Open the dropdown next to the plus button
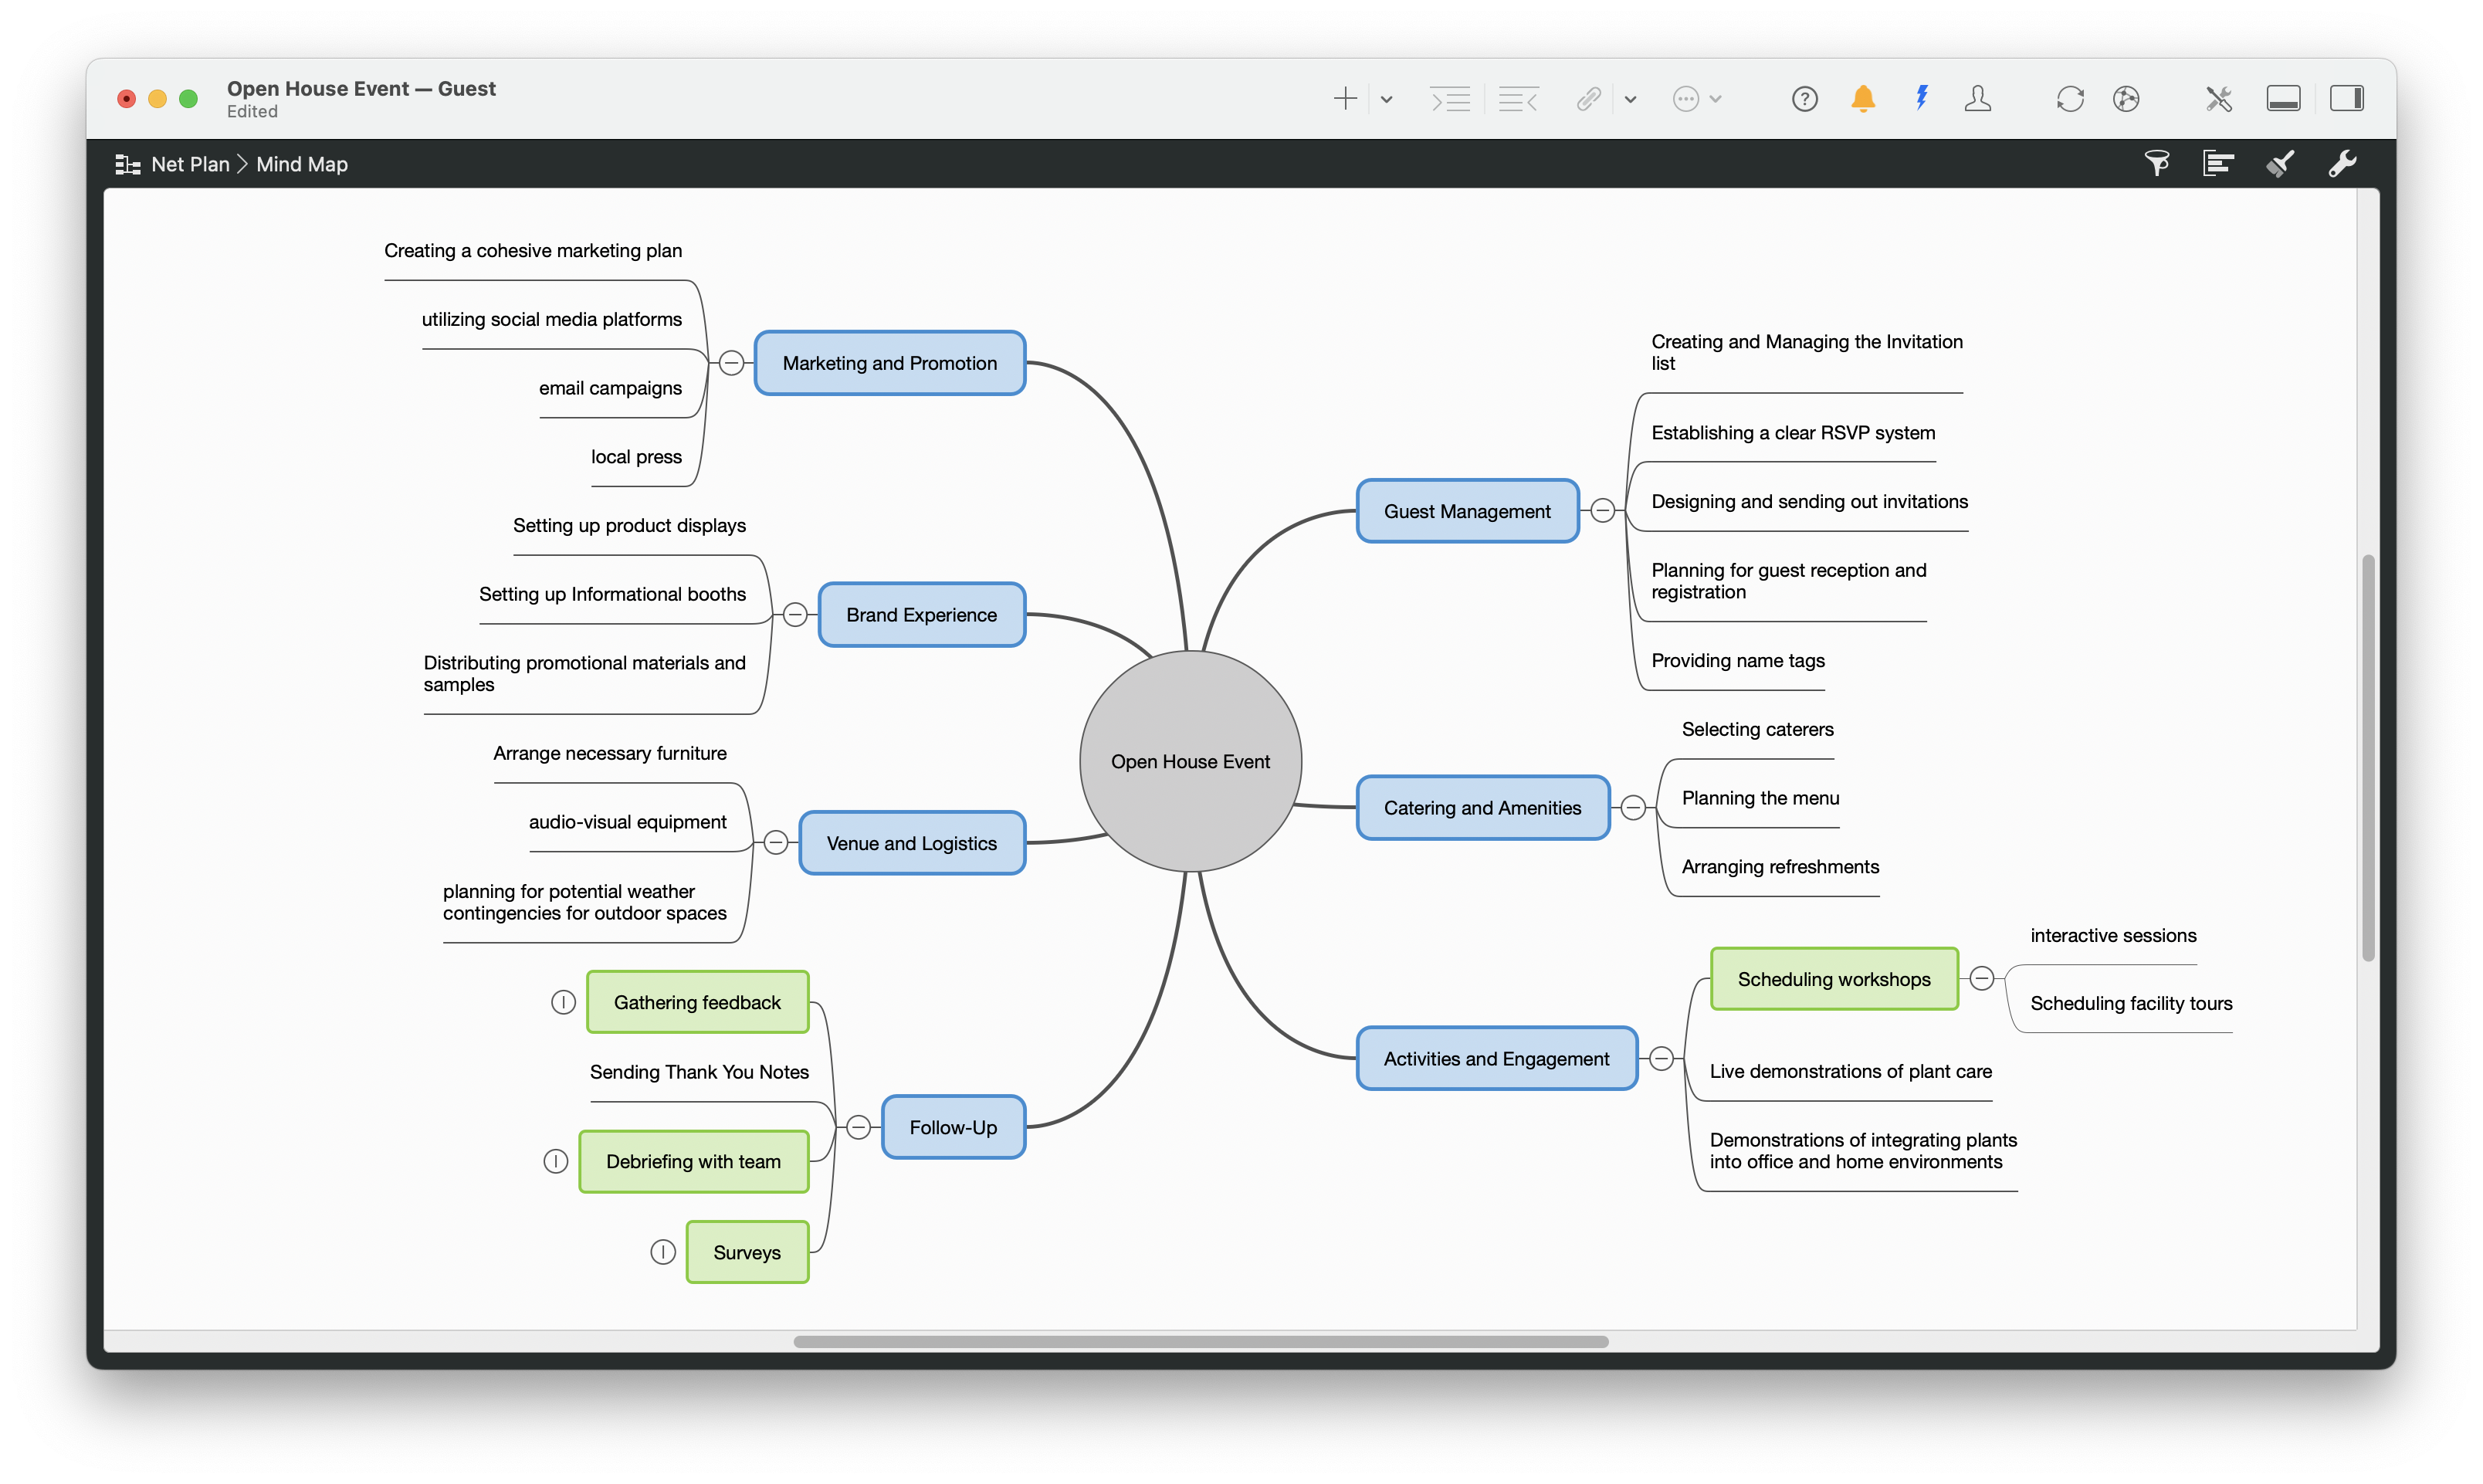The width and height of the screenshot is (2483, 1484). [x=1386, y=98]
